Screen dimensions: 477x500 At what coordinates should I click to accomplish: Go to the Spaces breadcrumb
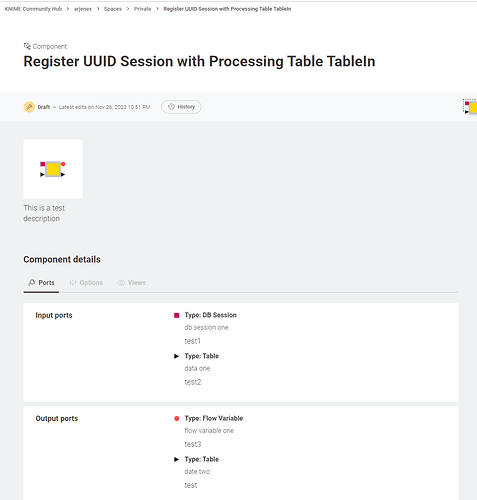tap(113, 9)
